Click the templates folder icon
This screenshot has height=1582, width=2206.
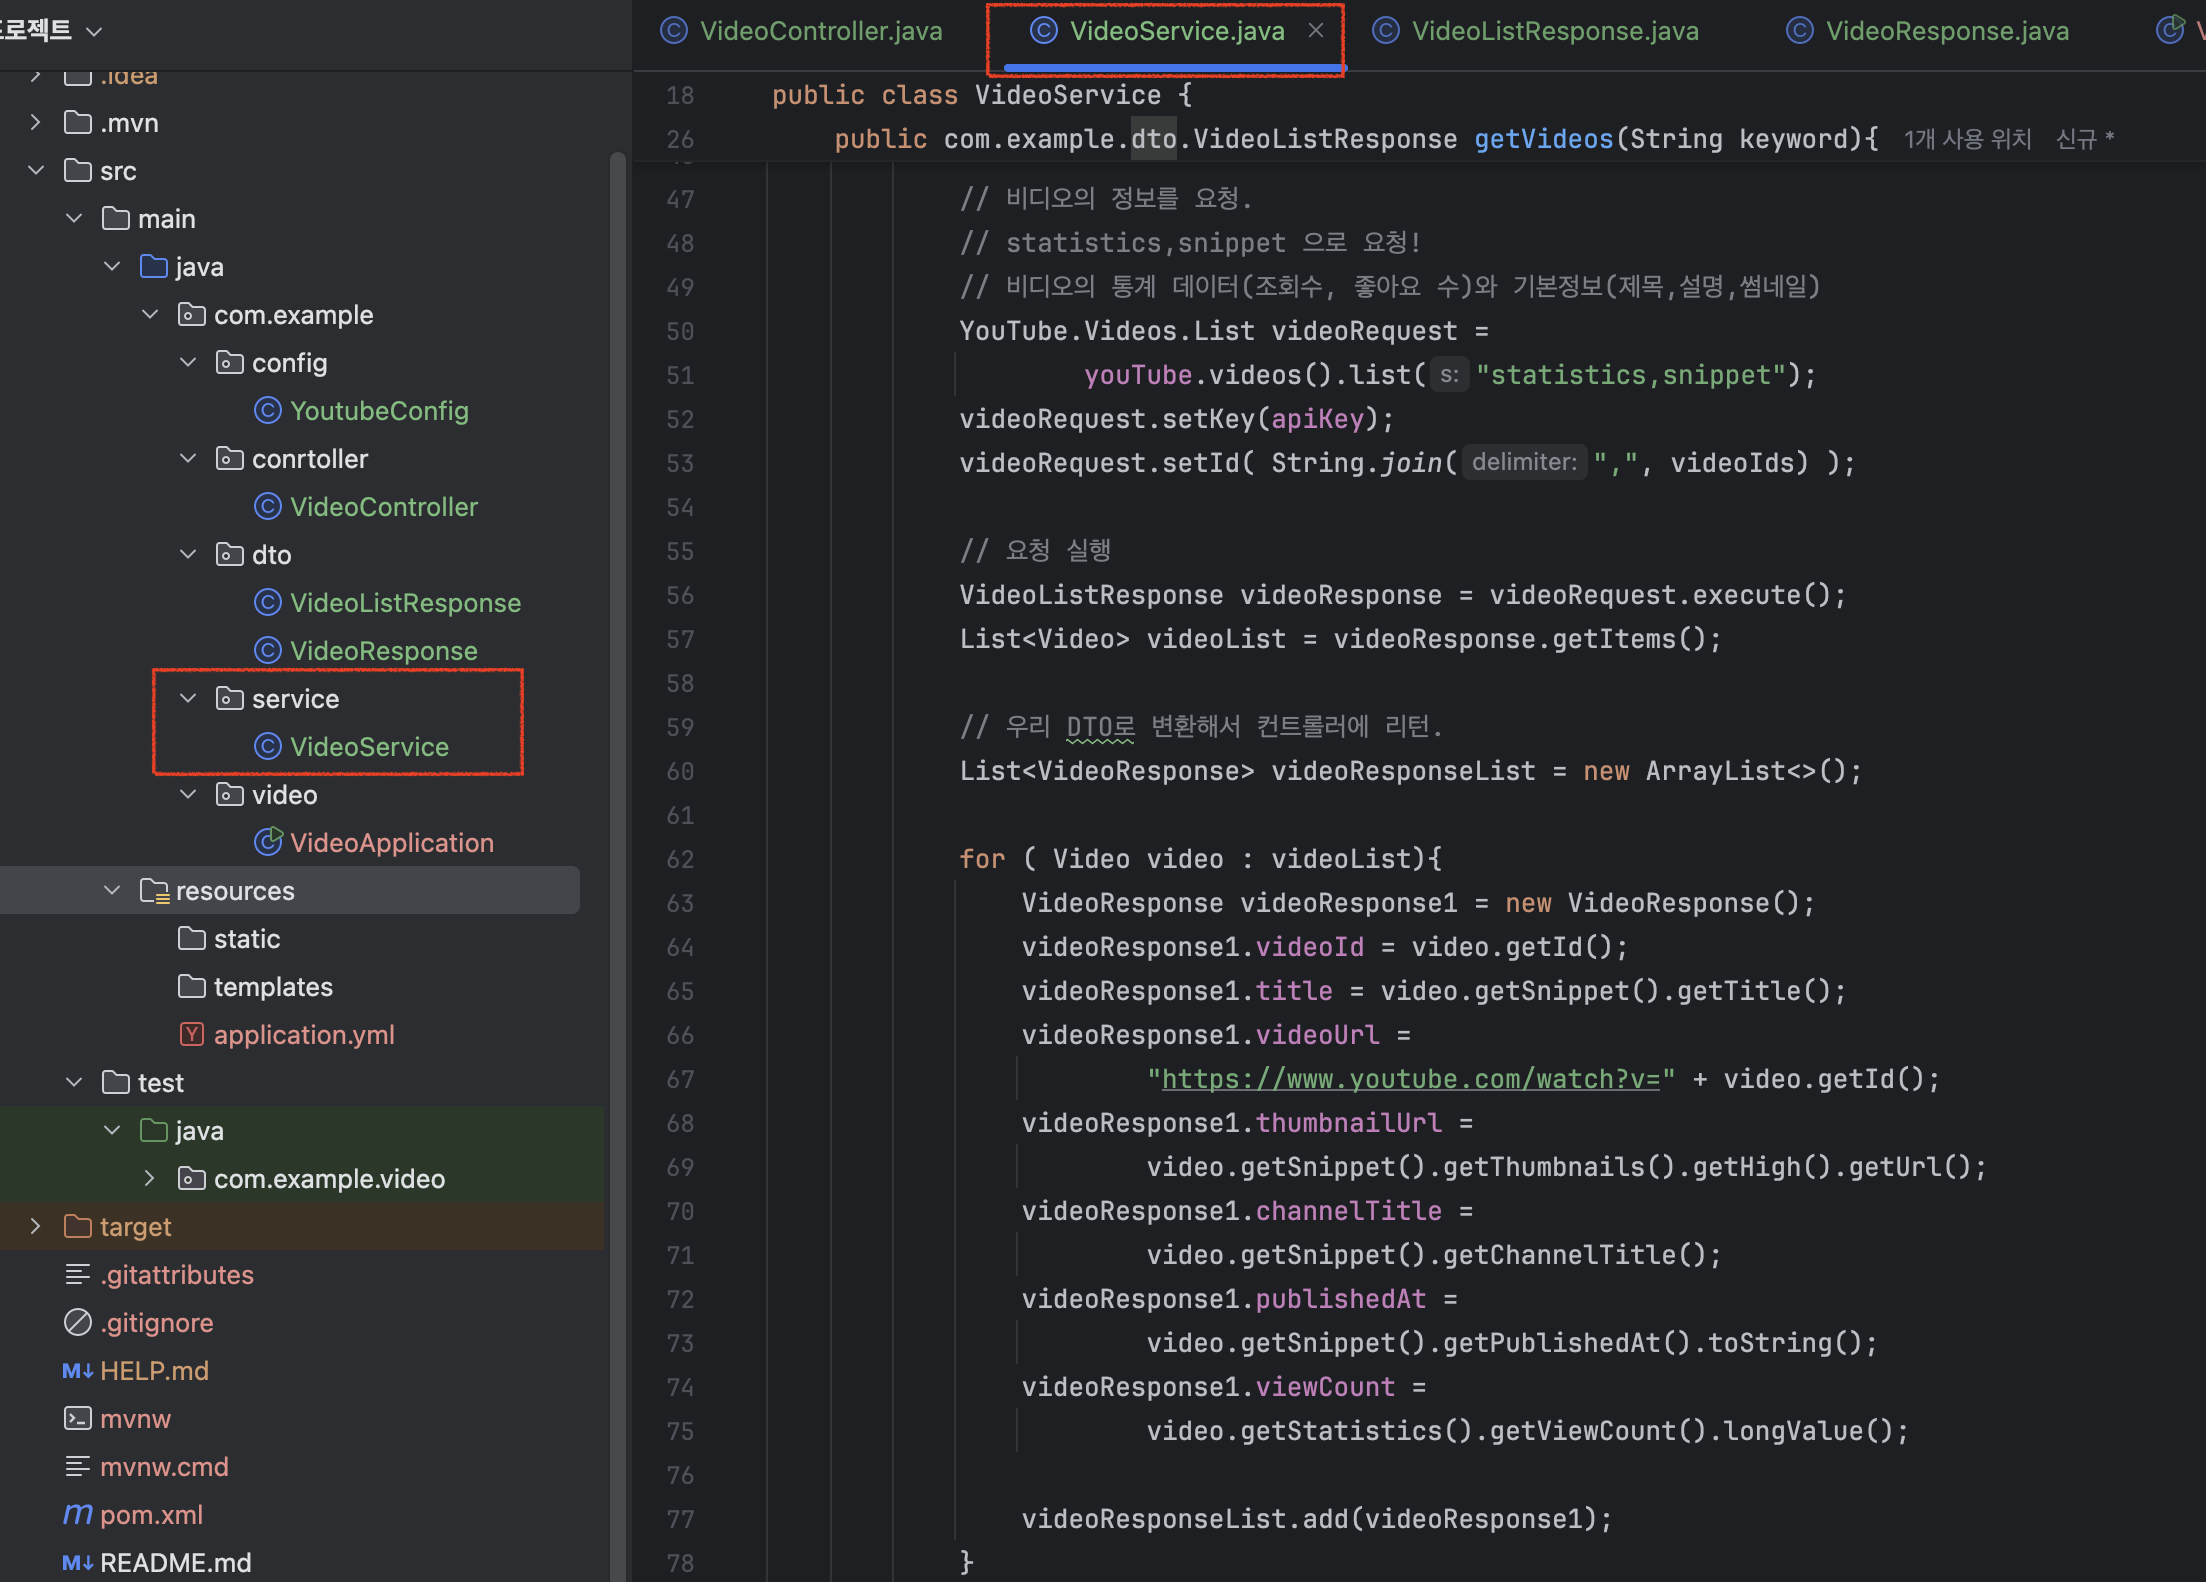tap(192, 987)
